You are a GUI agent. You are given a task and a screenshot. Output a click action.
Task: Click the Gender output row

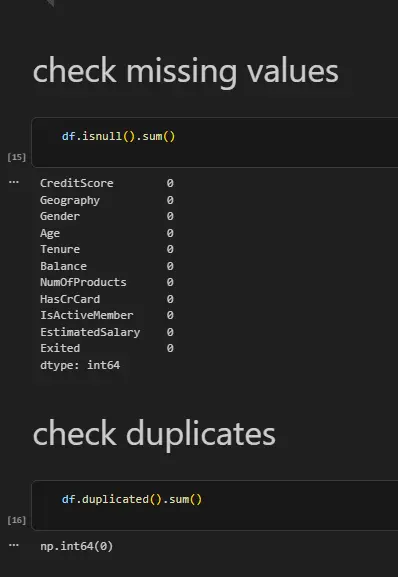pos(107,216)
